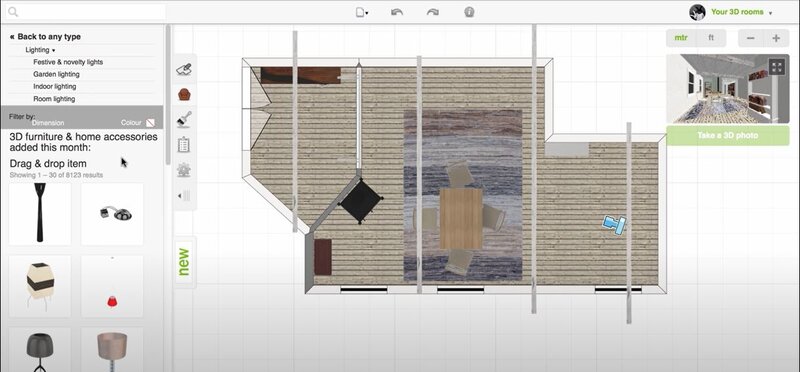The width and height of the screenshot is (800, 372).
Task: Choose the dark grey table lamp item
Action: pos(40,350)
